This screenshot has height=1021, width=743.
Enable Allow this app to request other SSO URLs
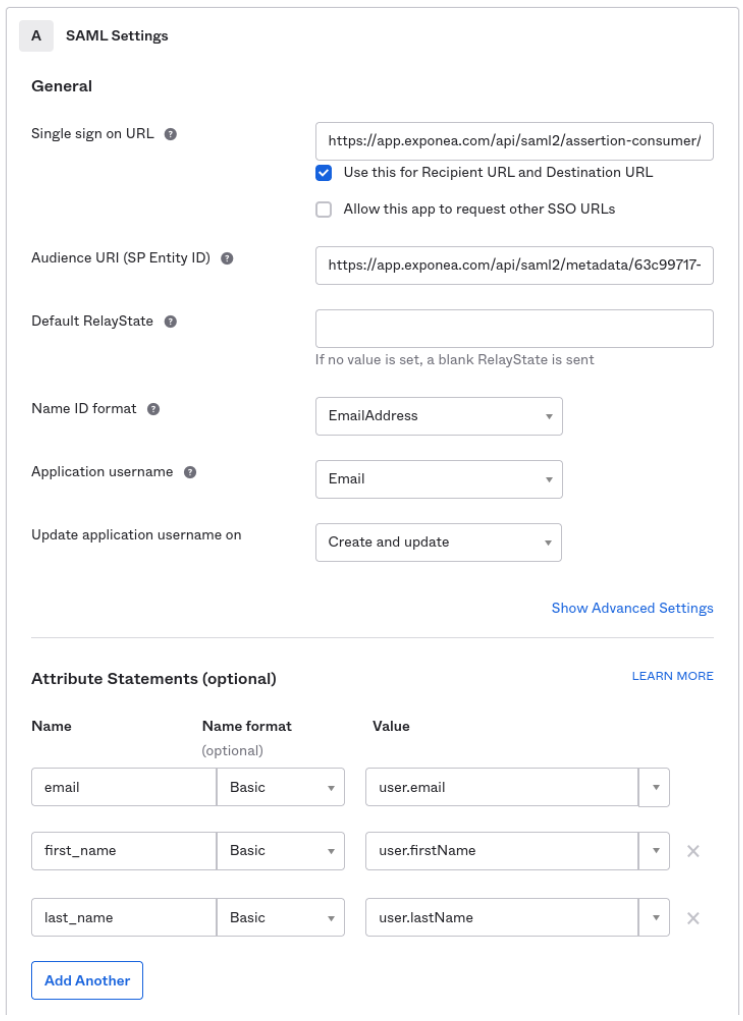(325, 210)
